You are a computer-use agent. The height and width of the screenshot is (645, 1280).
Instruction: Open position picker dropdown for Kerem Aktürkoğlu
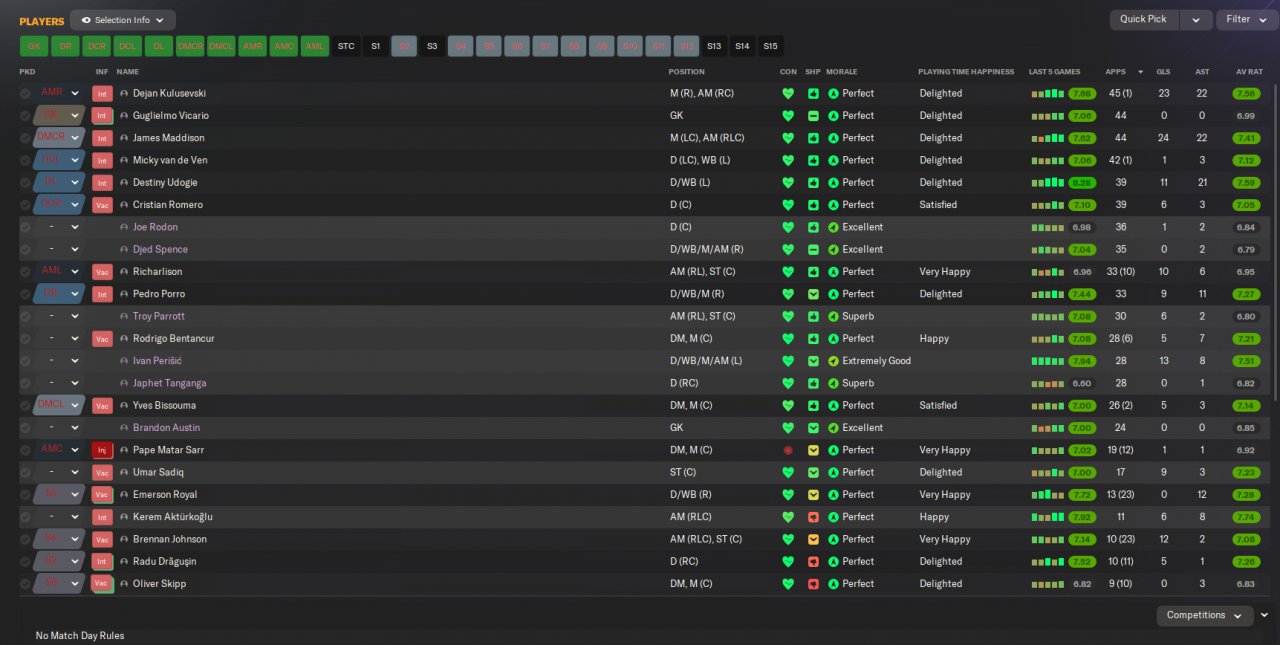(x=75, y=517)
